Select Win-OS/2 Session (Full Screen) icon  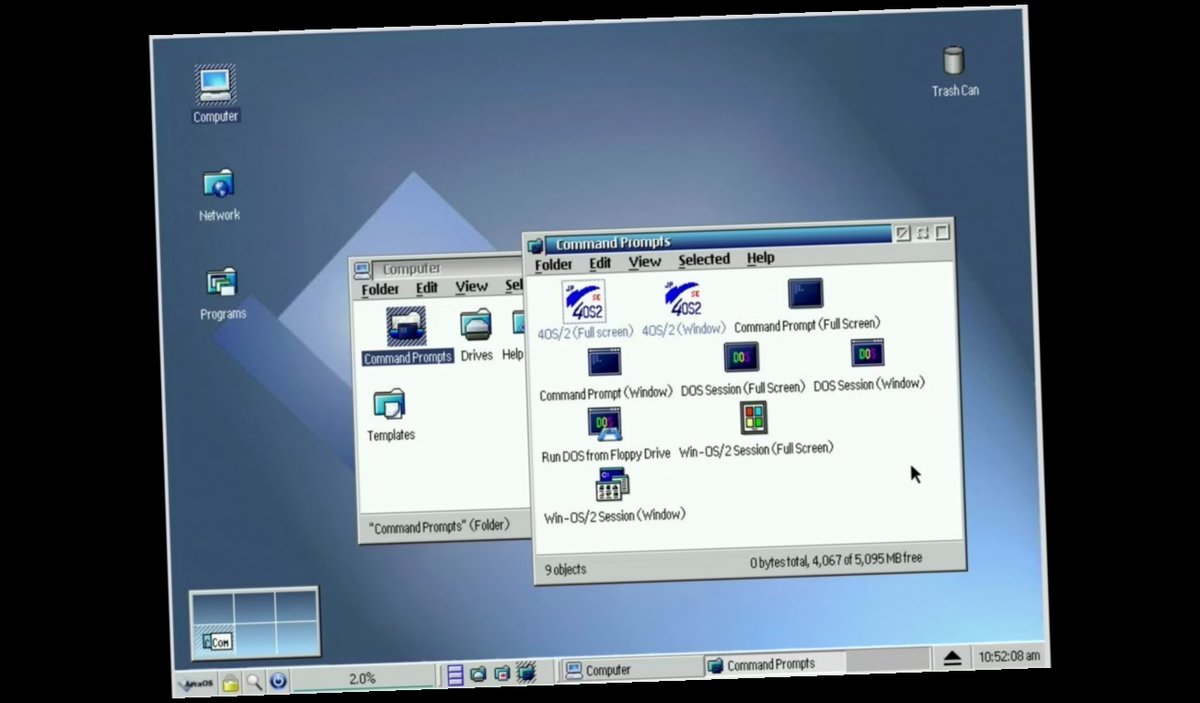(x=754, y=418)
